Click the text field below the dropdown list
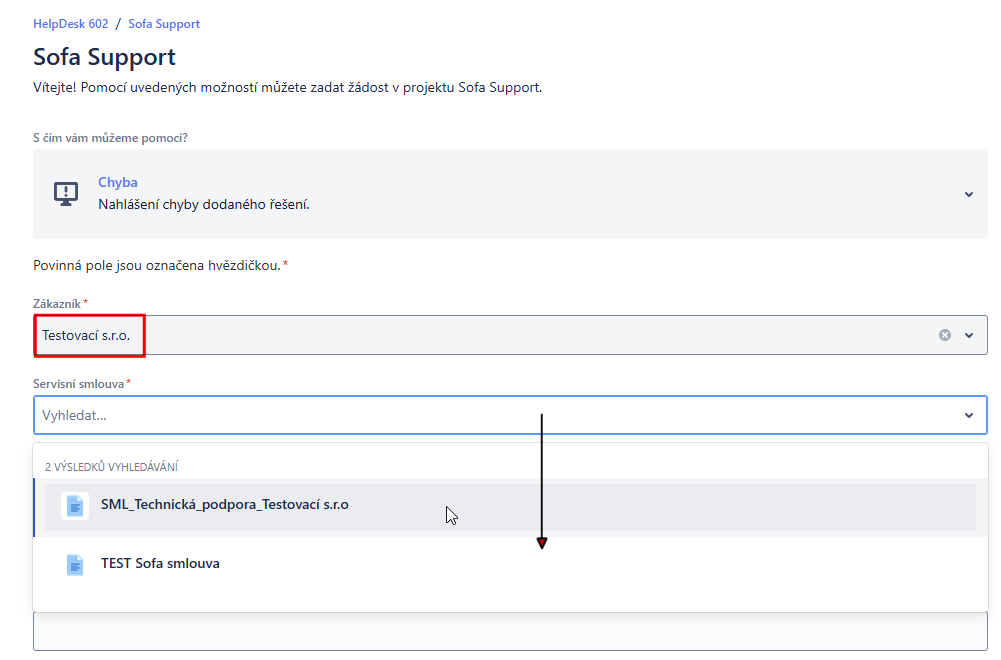This screenshot has height=660, width=1001. [510, 632]
